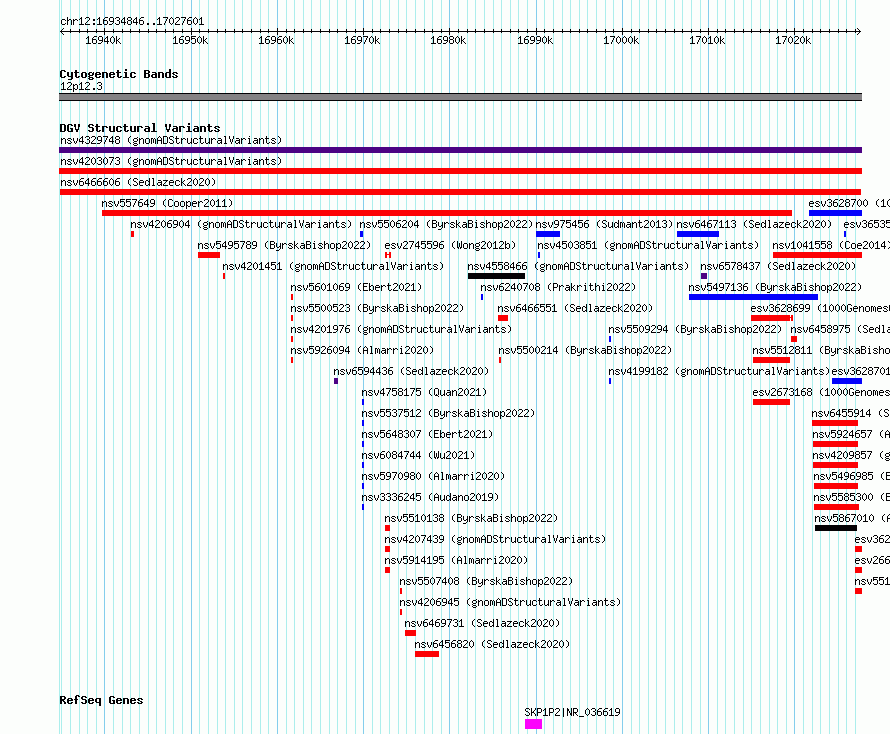Viewport: 890px width, 734px height.
Task: Click the red bar under esv3628699
Action: coord(772,318)
